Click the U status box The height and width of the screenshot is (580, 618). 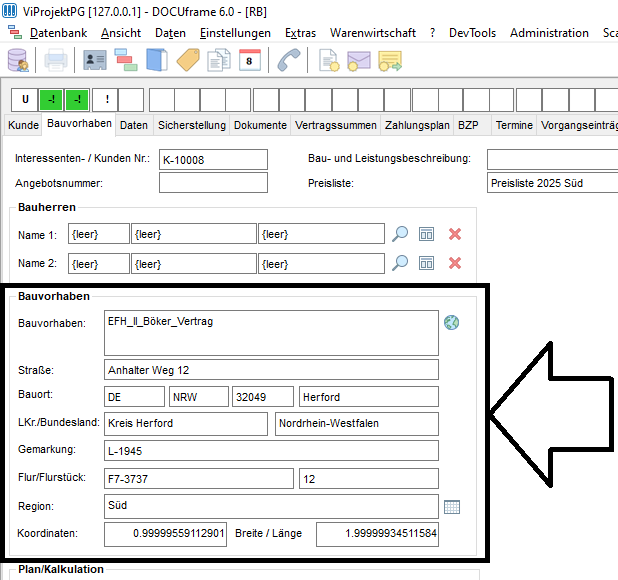coord(25,100)
